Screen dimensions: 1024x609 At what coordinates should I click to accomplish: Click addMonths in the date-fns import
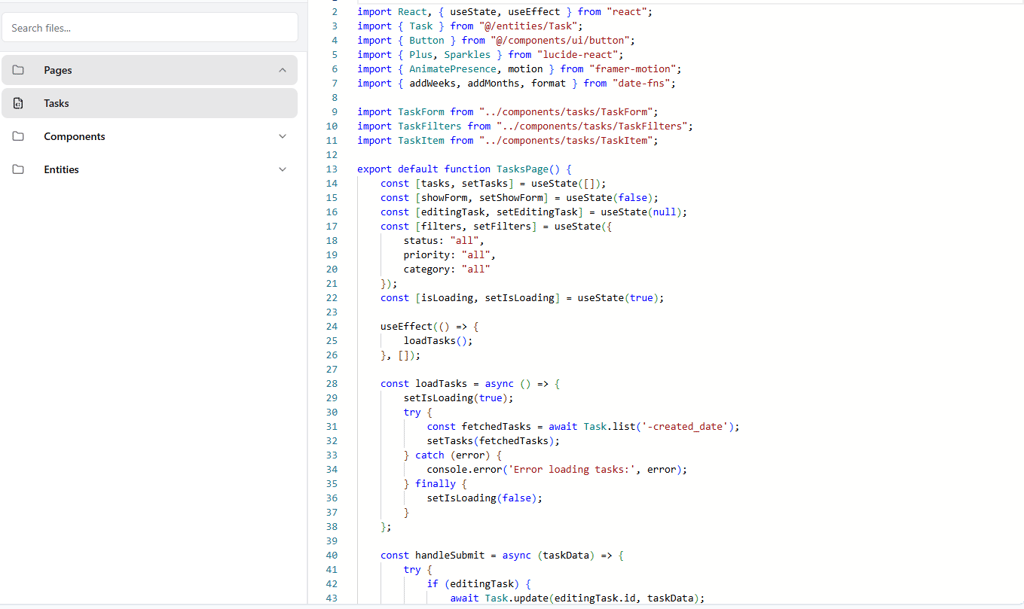pyautogui.click(x=493, y=84)
